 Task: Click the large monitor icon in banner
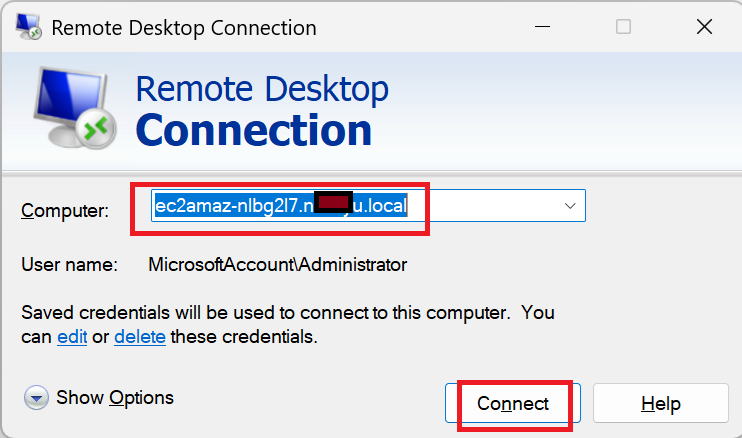click(x=75, y=108)
